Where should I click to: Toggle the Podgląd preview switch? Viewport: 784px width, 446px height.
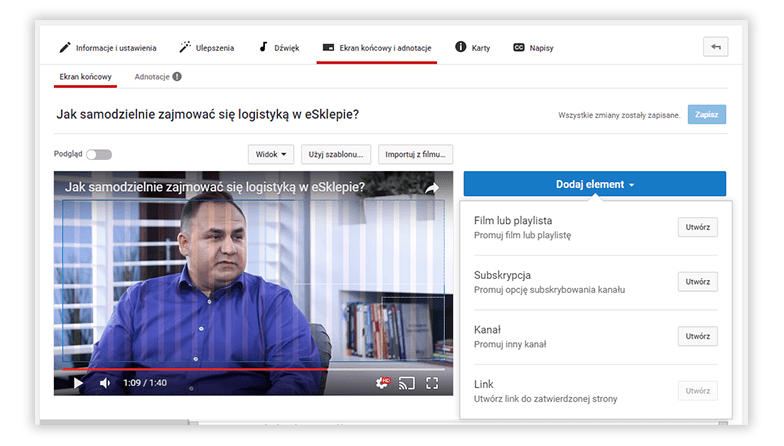click(x=98, y=154)
